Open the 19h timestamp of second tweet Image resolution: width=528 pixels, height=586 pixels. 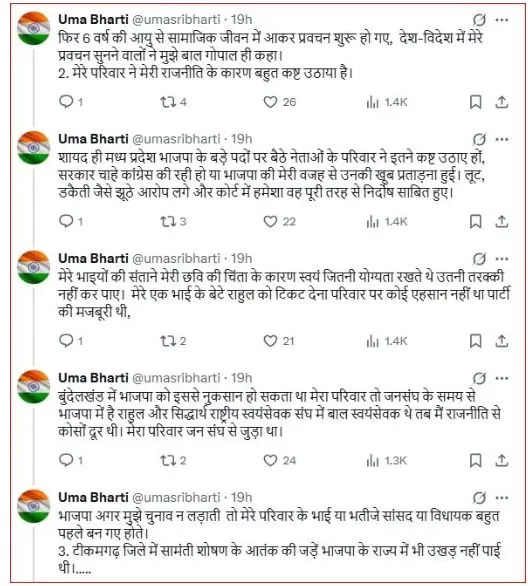241,139
